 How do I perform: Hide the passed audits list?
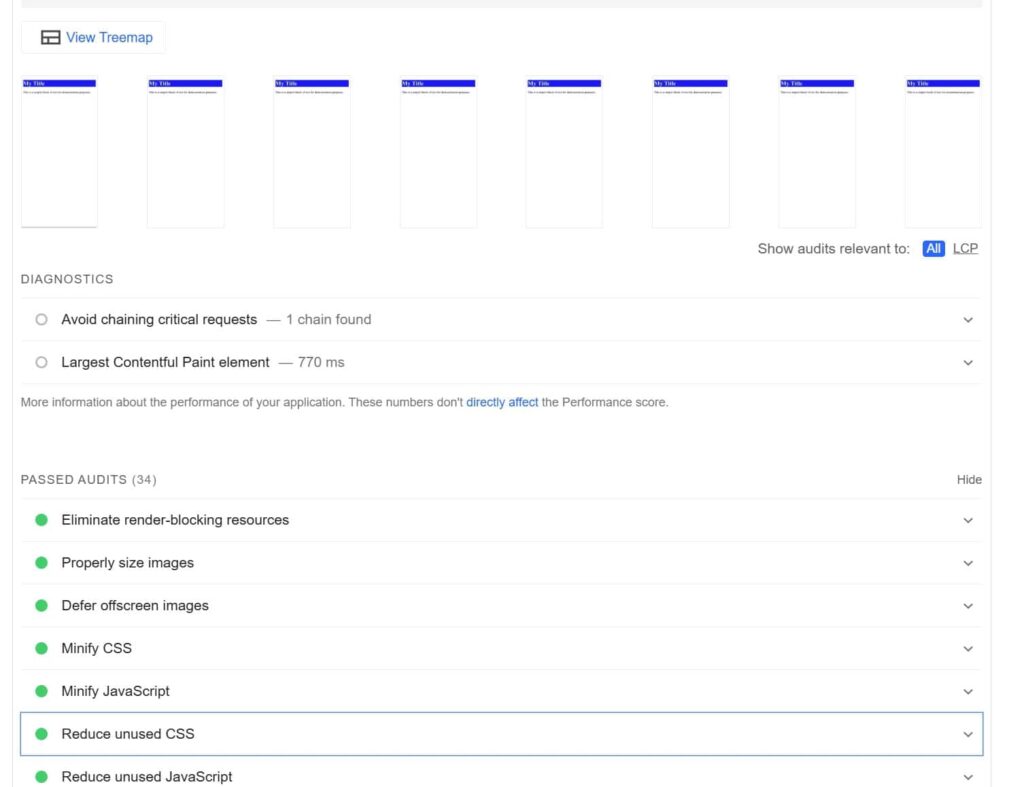969,480
